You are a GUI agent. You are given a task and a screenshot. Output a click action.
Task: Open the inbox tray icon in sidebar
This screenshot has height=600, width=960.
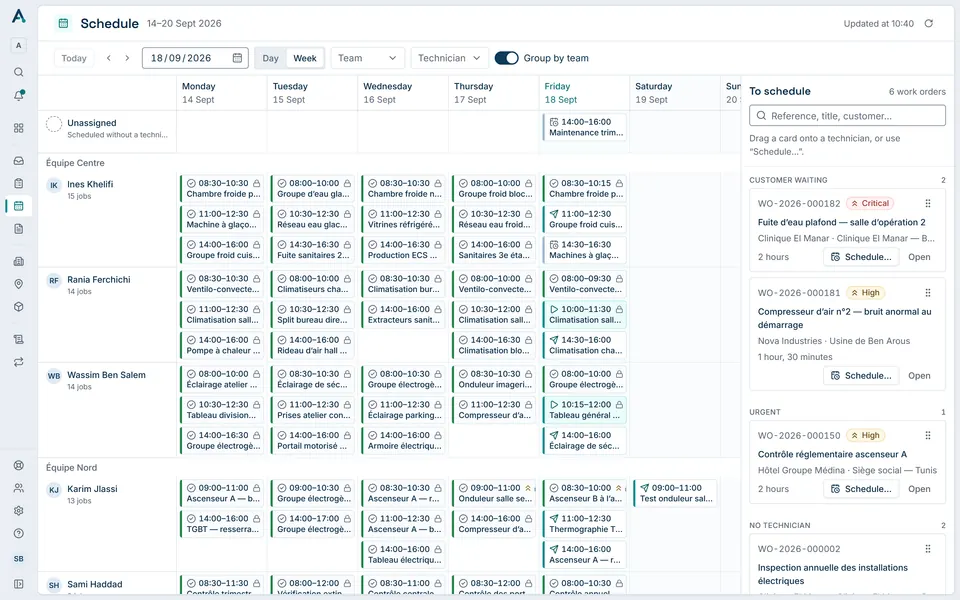click(19, 161)
